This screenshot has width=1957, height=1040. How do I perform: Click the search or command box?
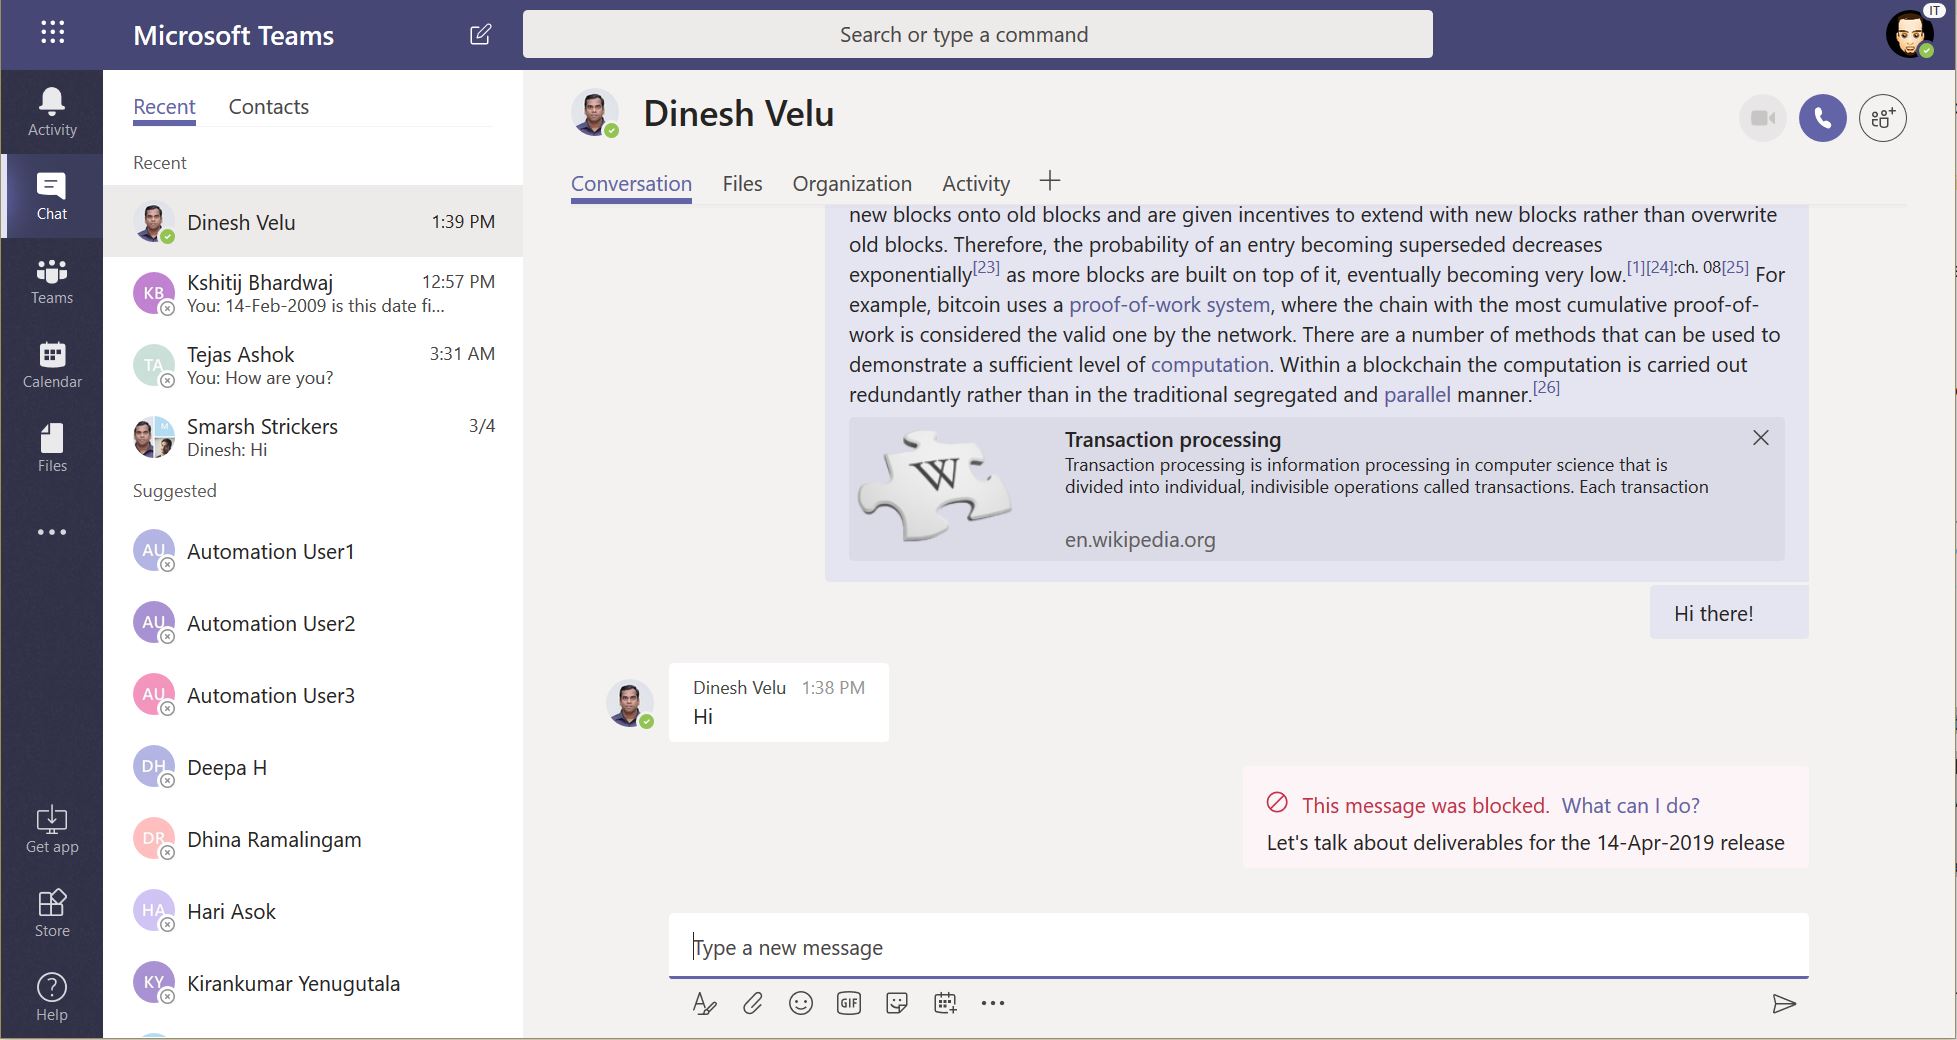pyautogui.click(x=977, y=34)
